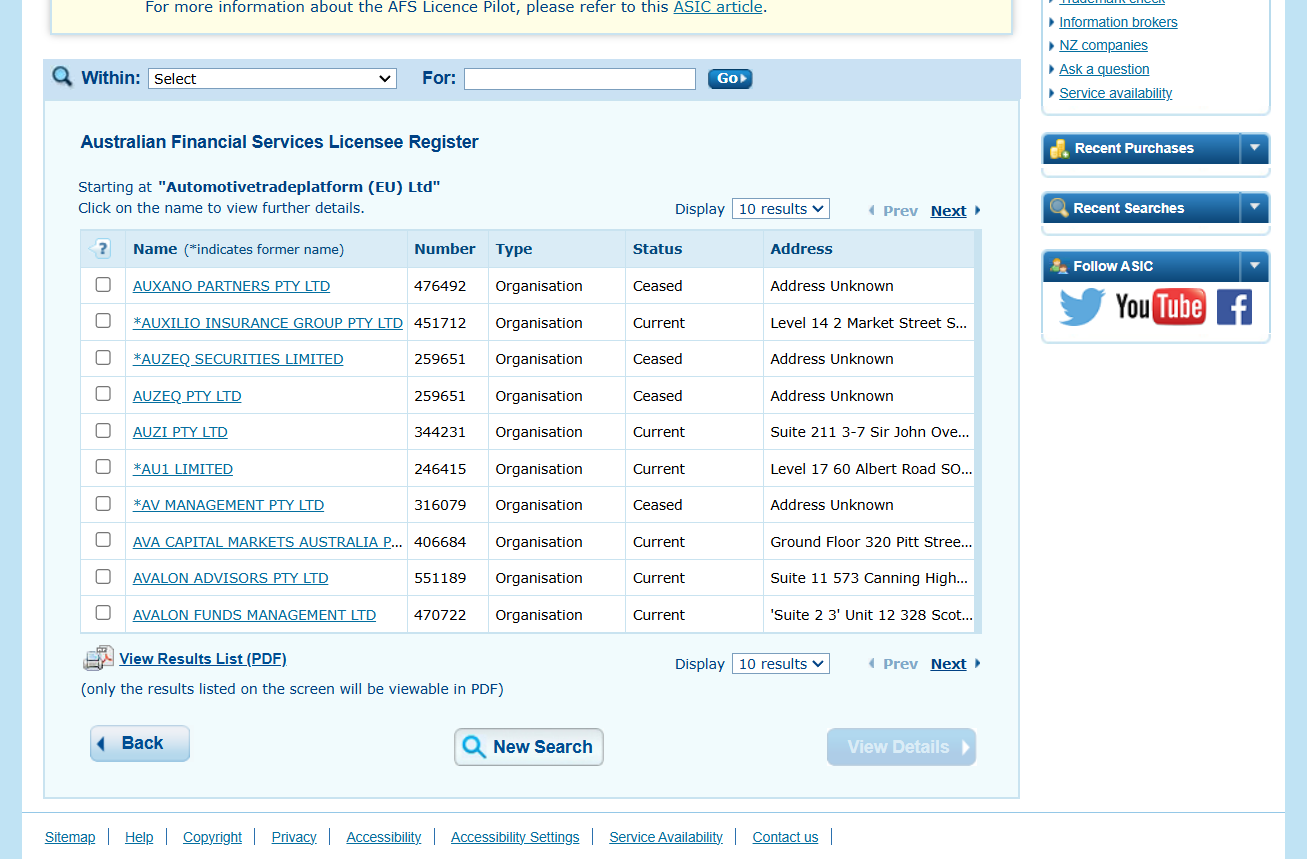1307x859 pixels.
Task: Open AUXANO PARTNERS PTY LTD details
Action: pos(231,286)
